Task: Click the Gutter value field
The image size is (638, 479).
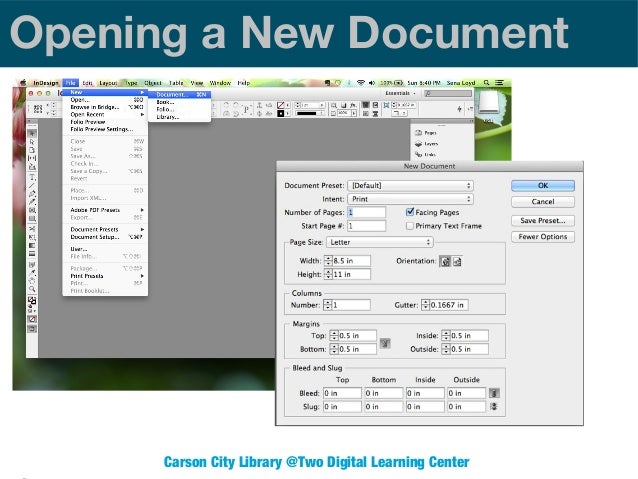Action: tap(449, 305)
